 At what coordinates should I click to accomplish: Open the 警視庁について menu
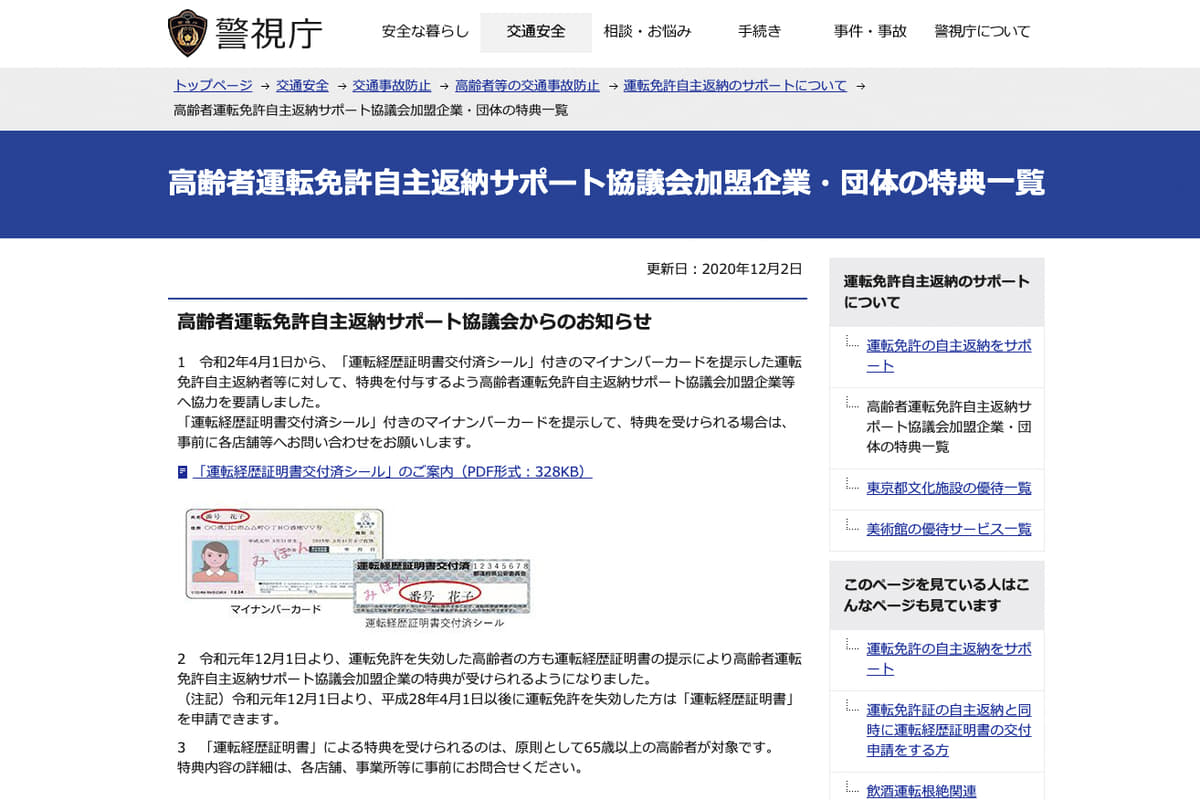982,31
